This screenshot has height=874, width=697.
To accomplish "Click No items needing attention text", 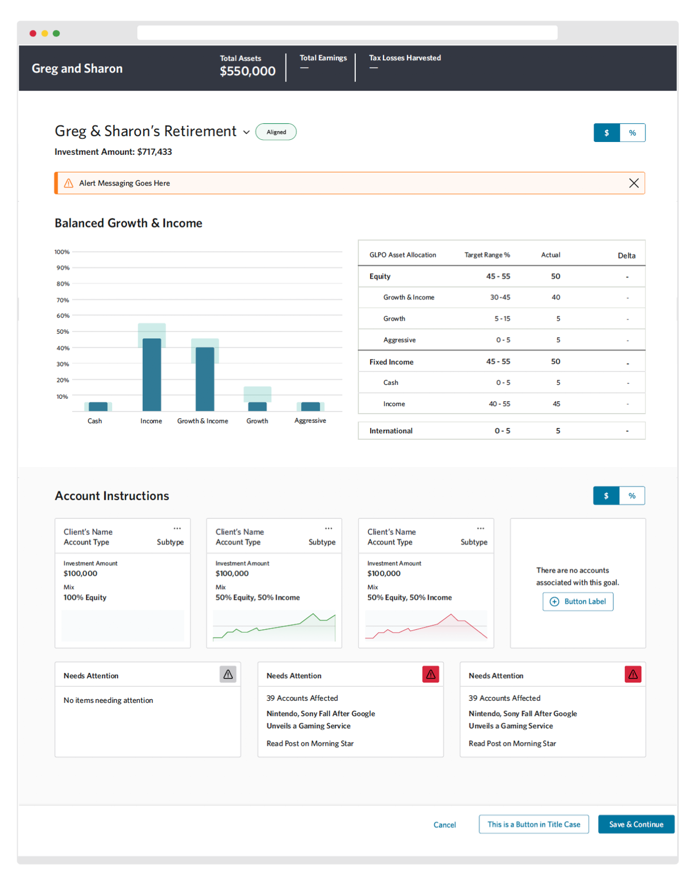I will [x=108, y=700].
